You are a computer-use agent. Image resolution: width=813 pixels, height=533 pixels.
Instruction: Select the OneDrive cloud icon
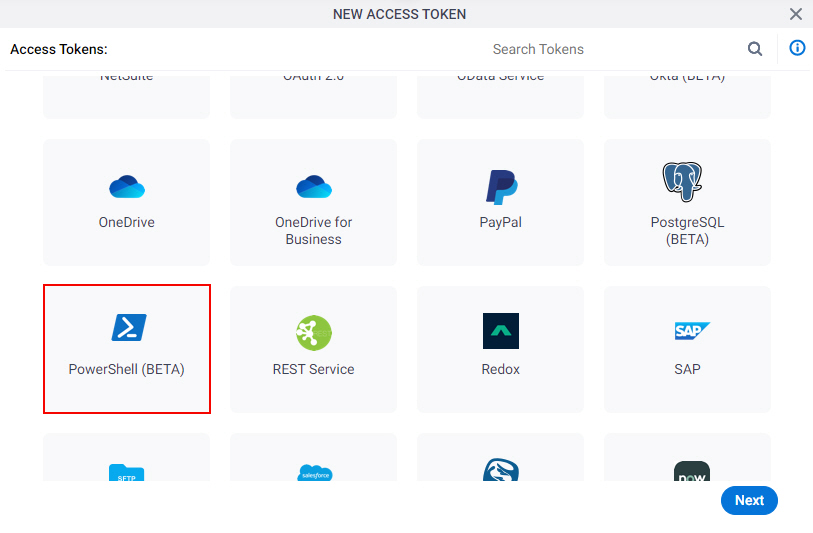tap(127, 187)
